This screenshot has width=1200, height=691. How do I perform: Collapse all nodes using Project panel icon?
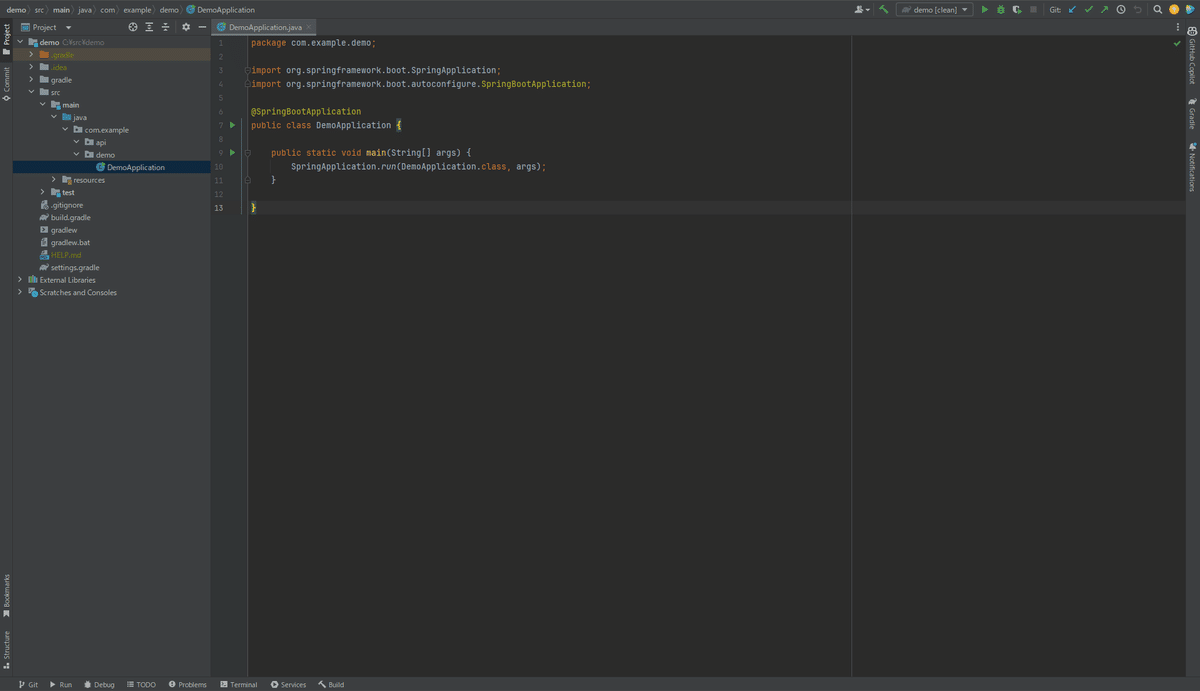tap(165, 27)
